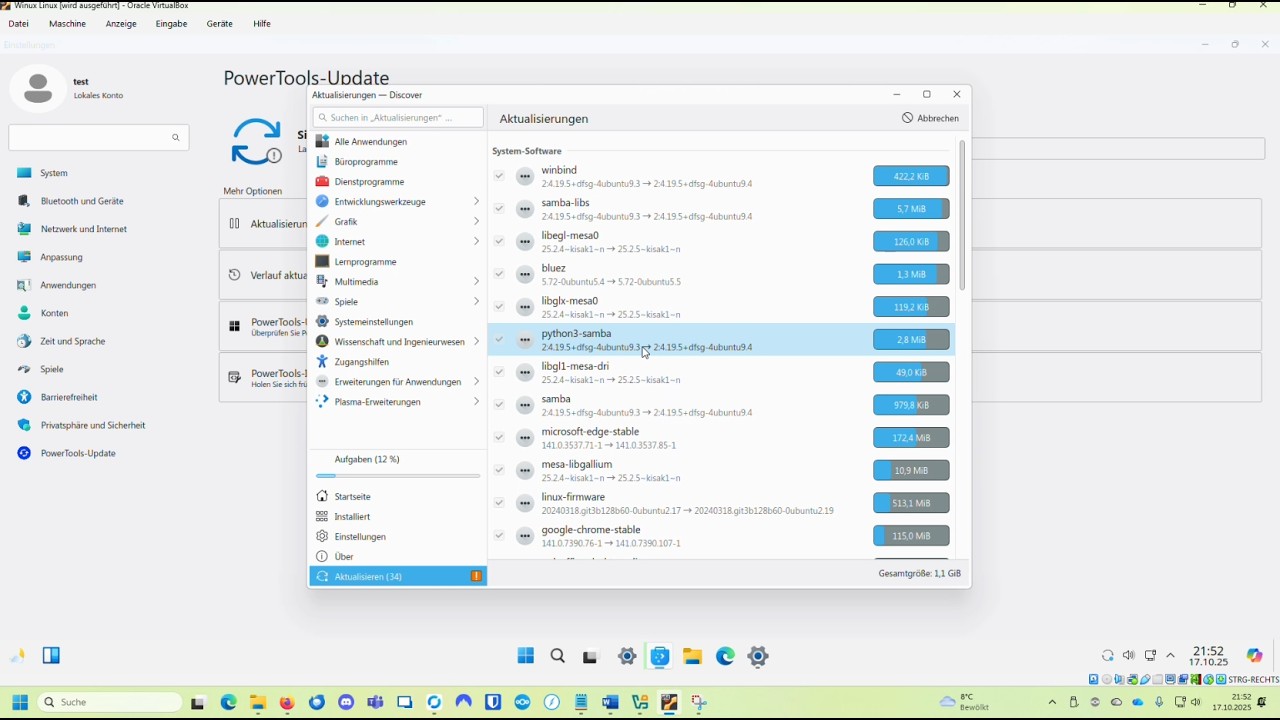The height and width of the screenshot is (720, 1280).
Task: Show more options for microsoft-edge-stable package
Action: (525, 438)
